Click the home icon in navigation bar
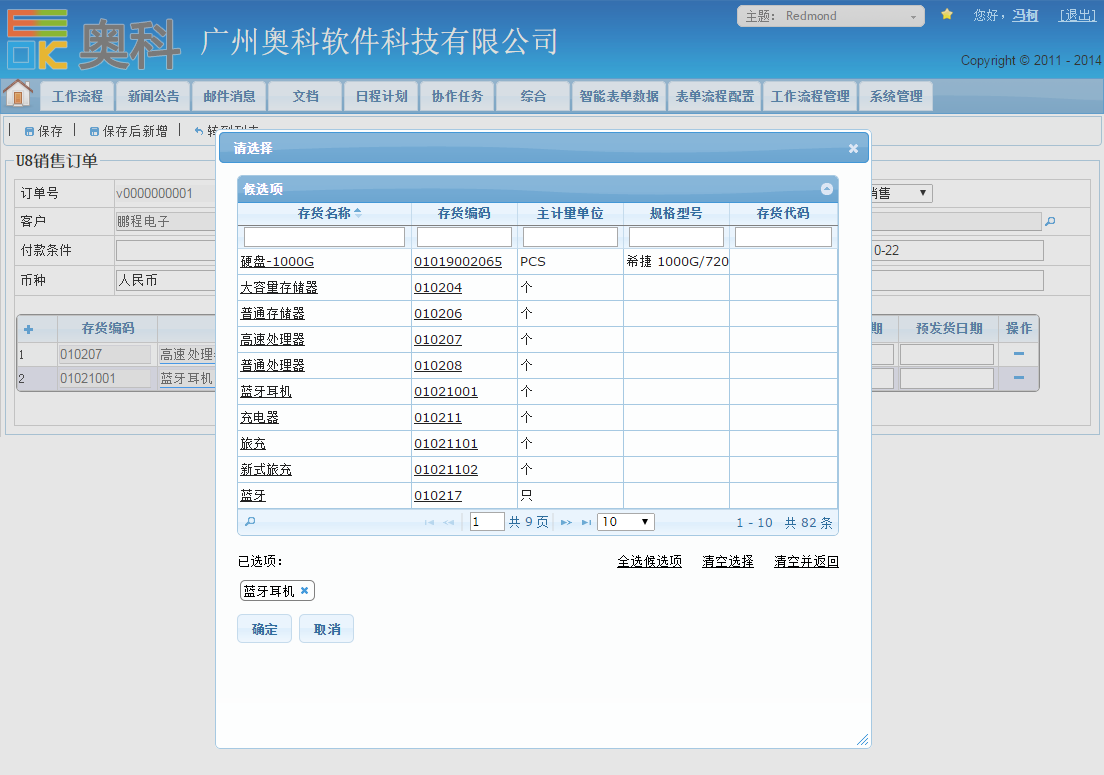 point(18,94)
